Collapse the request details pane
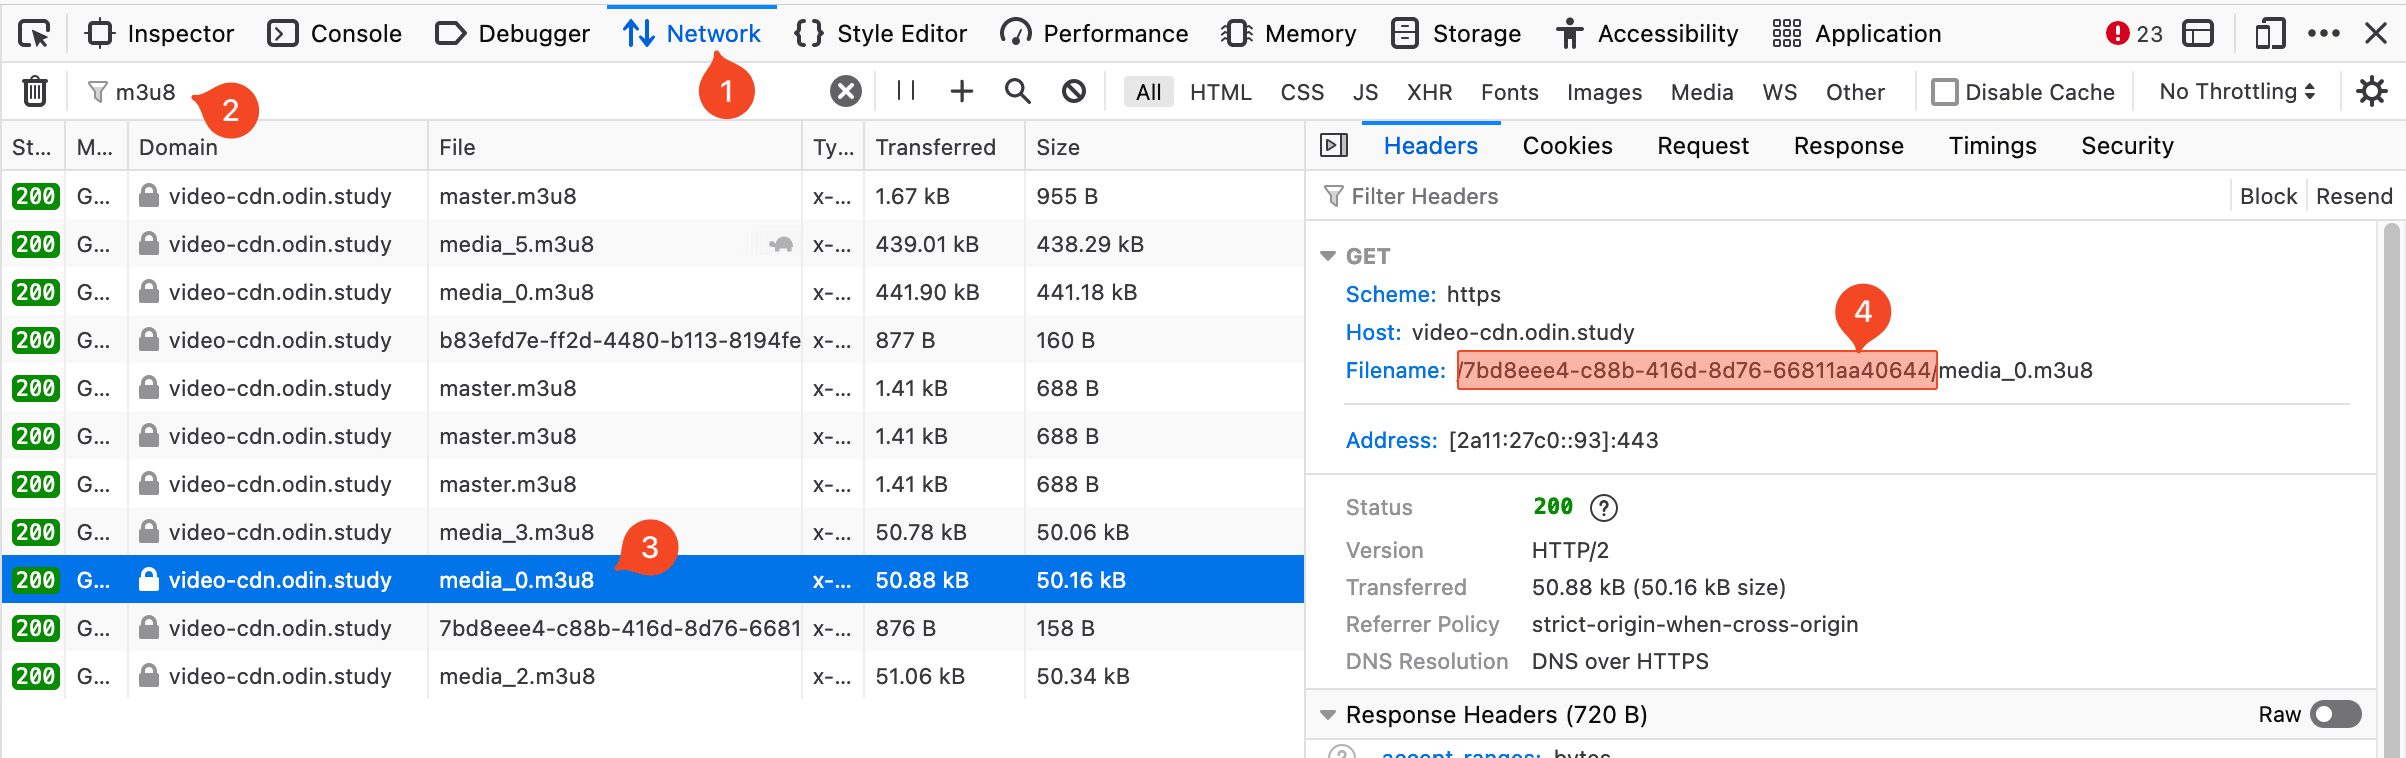 coord(1334,146)
